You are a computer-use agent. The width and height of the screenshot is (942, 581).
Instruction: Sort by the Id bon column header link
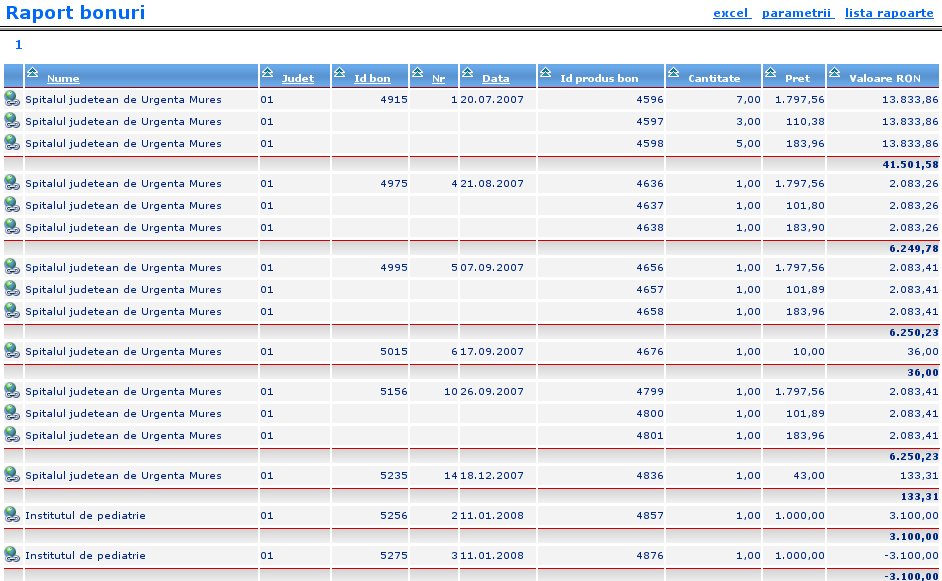click(x=372, y=79)
